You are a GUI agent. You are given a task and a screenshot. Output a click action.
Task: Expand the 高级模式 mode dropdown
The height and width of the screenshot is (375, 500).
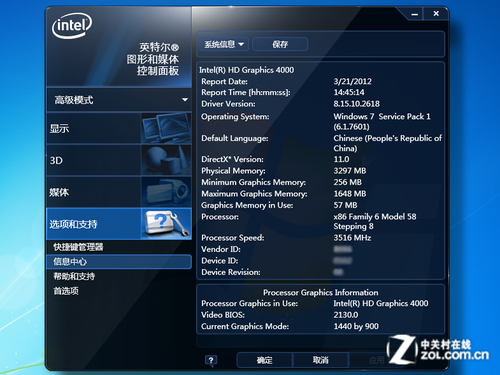click(119, 100)
